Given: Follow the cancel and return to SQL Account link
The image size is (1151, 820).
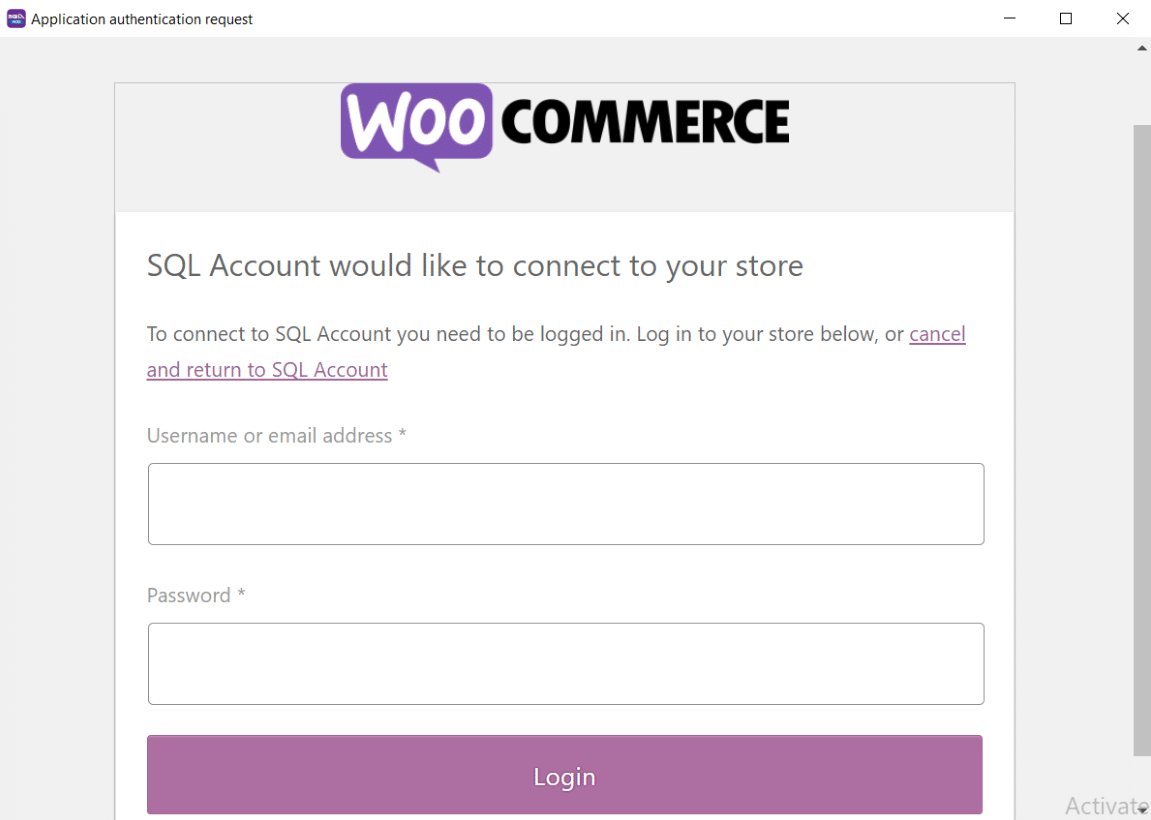Looking at the screenshot, I should point(267,370).
